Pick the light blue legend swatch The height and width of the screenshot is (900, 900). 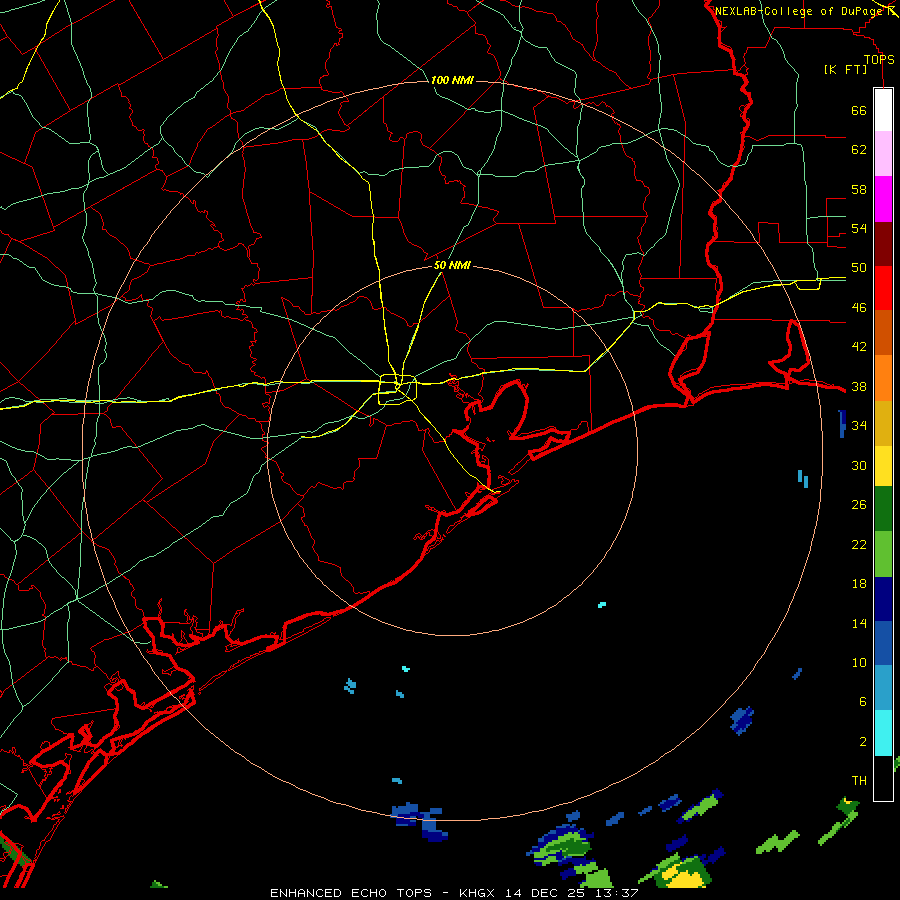[x=883, y=688]
